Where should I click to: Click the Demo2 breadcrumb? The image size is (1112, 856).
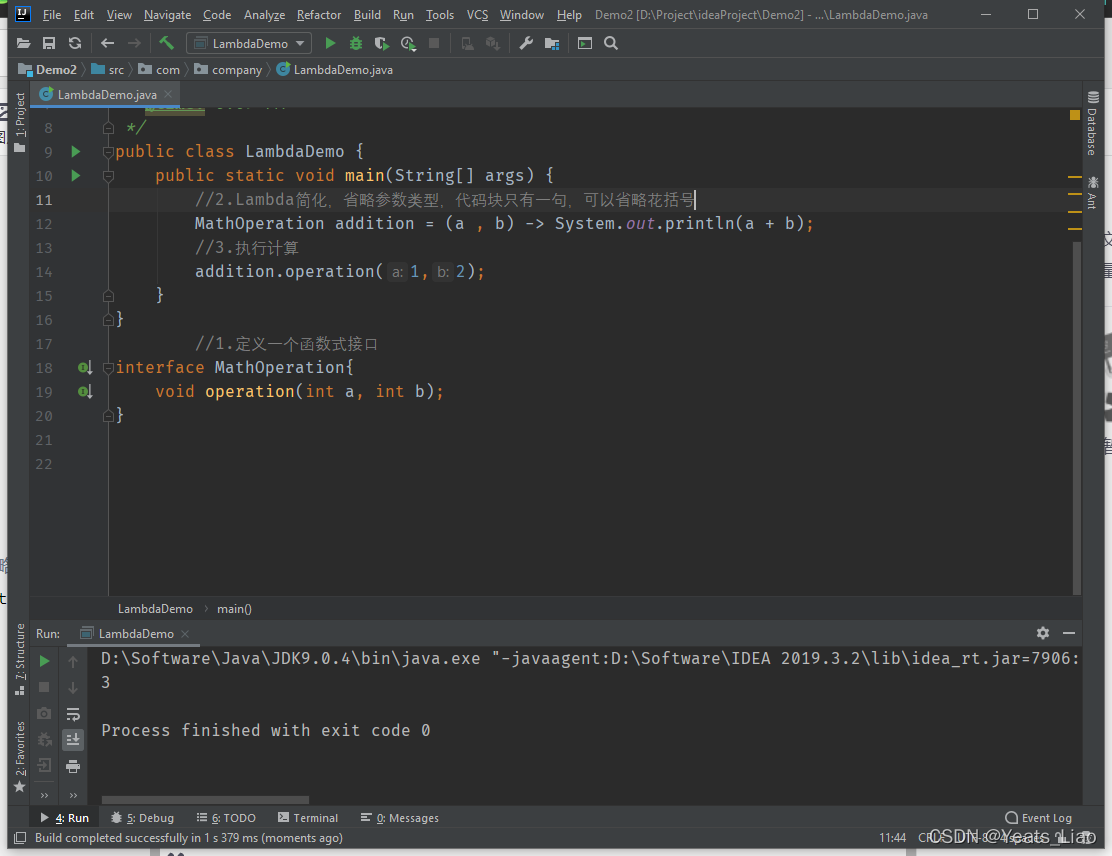coord(48,70)
